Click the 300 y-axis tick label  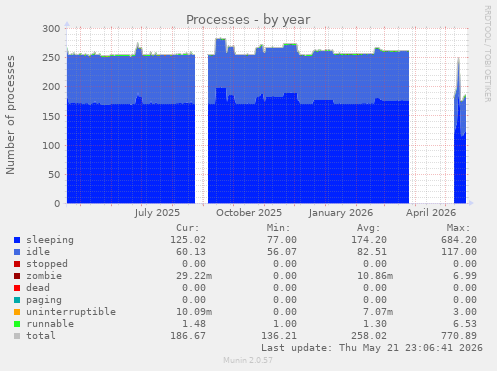coord(51,29)
